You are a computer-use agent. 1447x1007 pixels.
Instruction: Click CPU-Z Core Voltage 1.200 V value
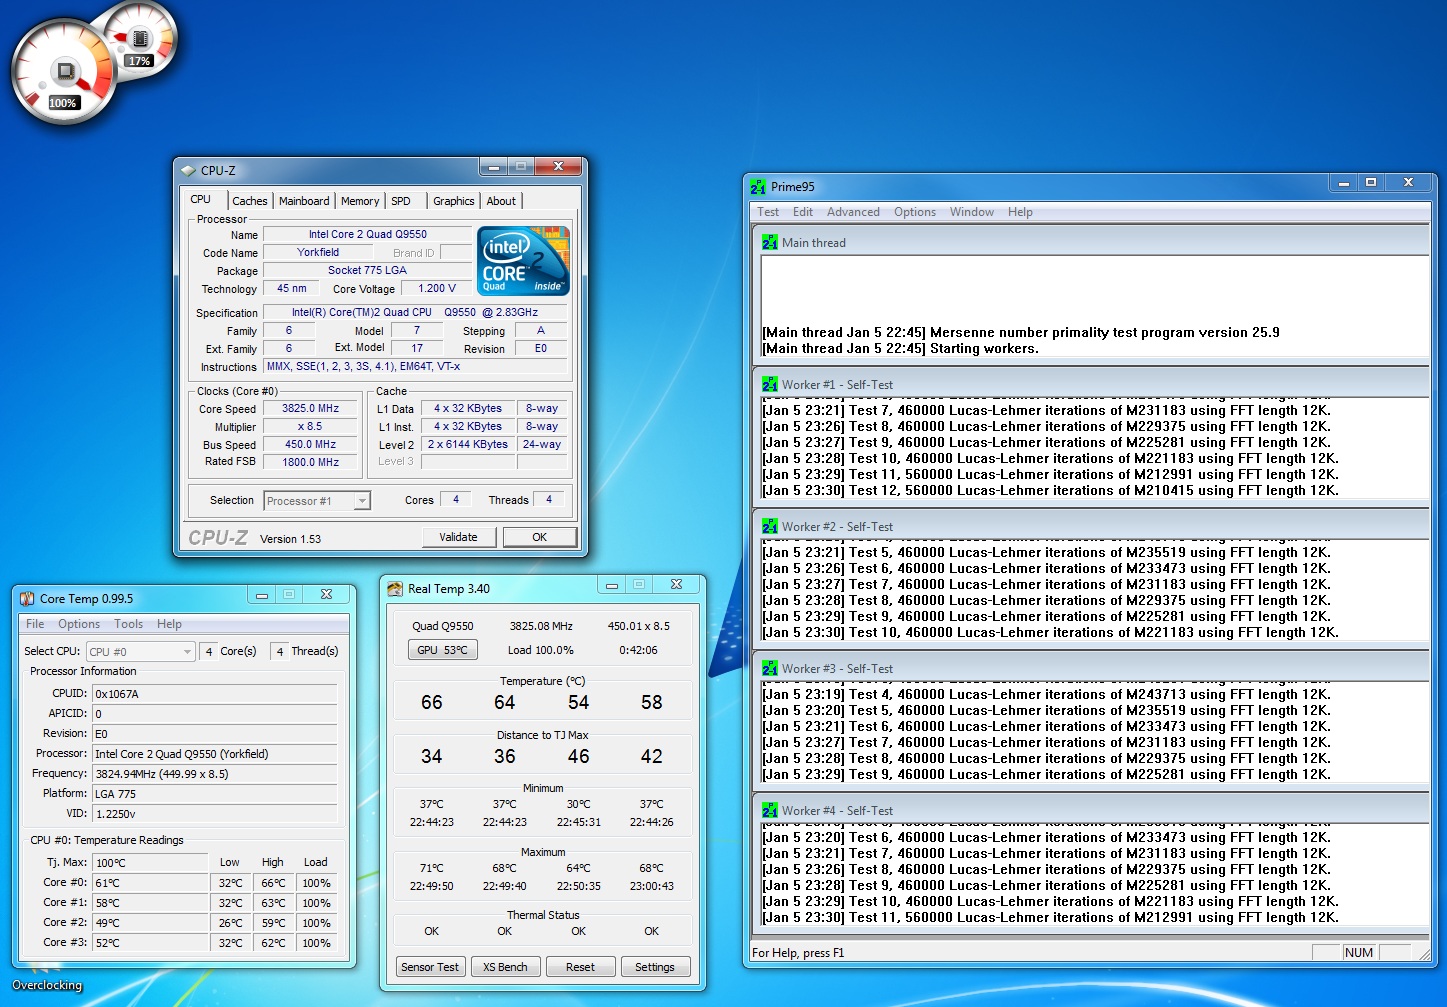coord(437,289)
